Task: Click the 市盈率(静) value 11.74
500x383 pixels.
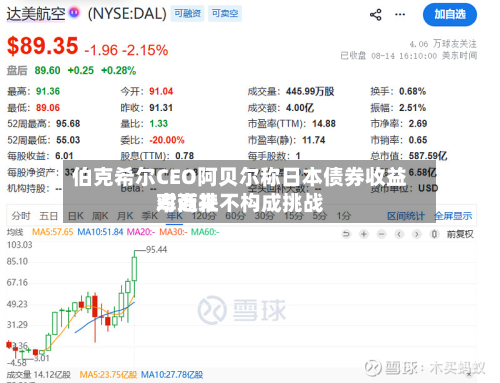Action: [x=314, y=140]
